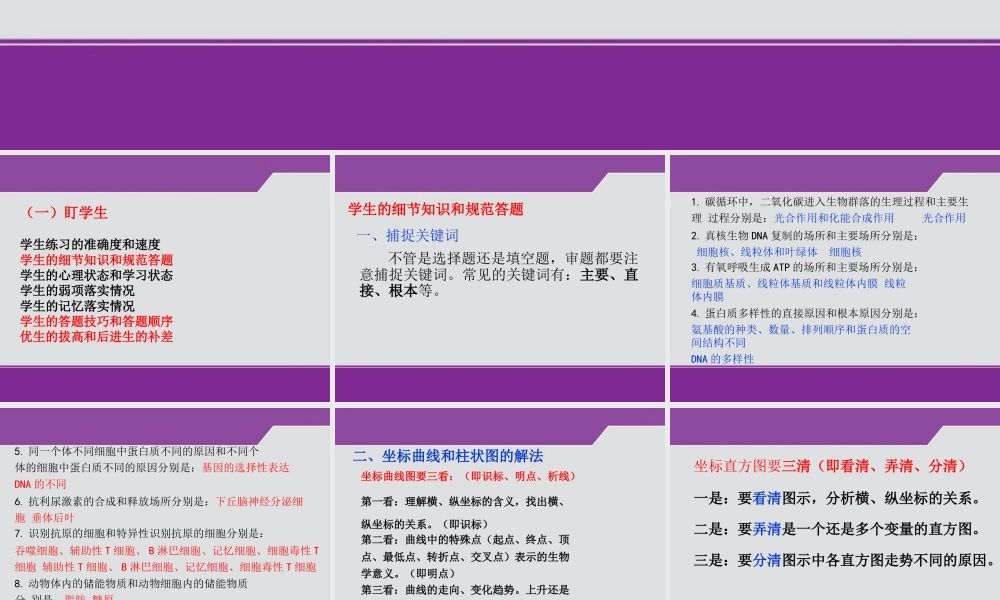
Task: Click question 3 about 有氧呼吸生成ATP的场所
Action: pos(804,267)
